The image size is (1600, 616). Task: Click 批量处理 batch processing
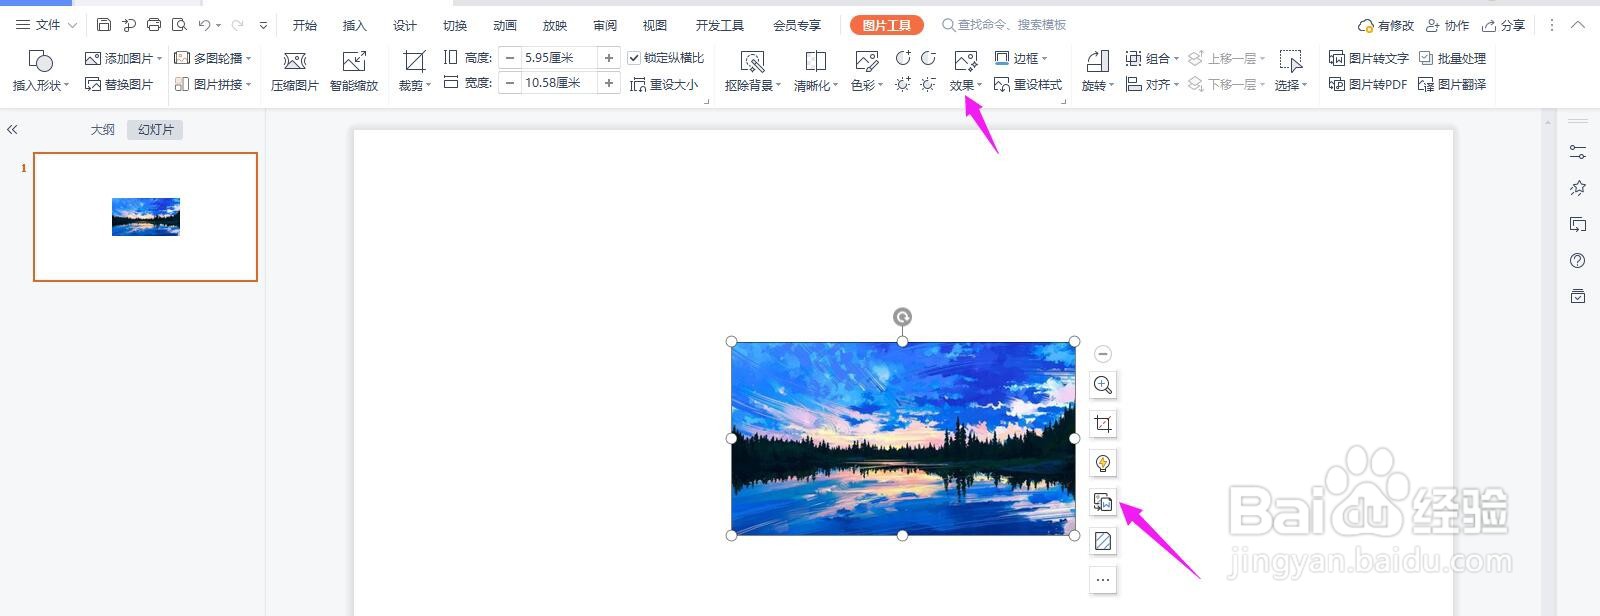click(1452, 58)
